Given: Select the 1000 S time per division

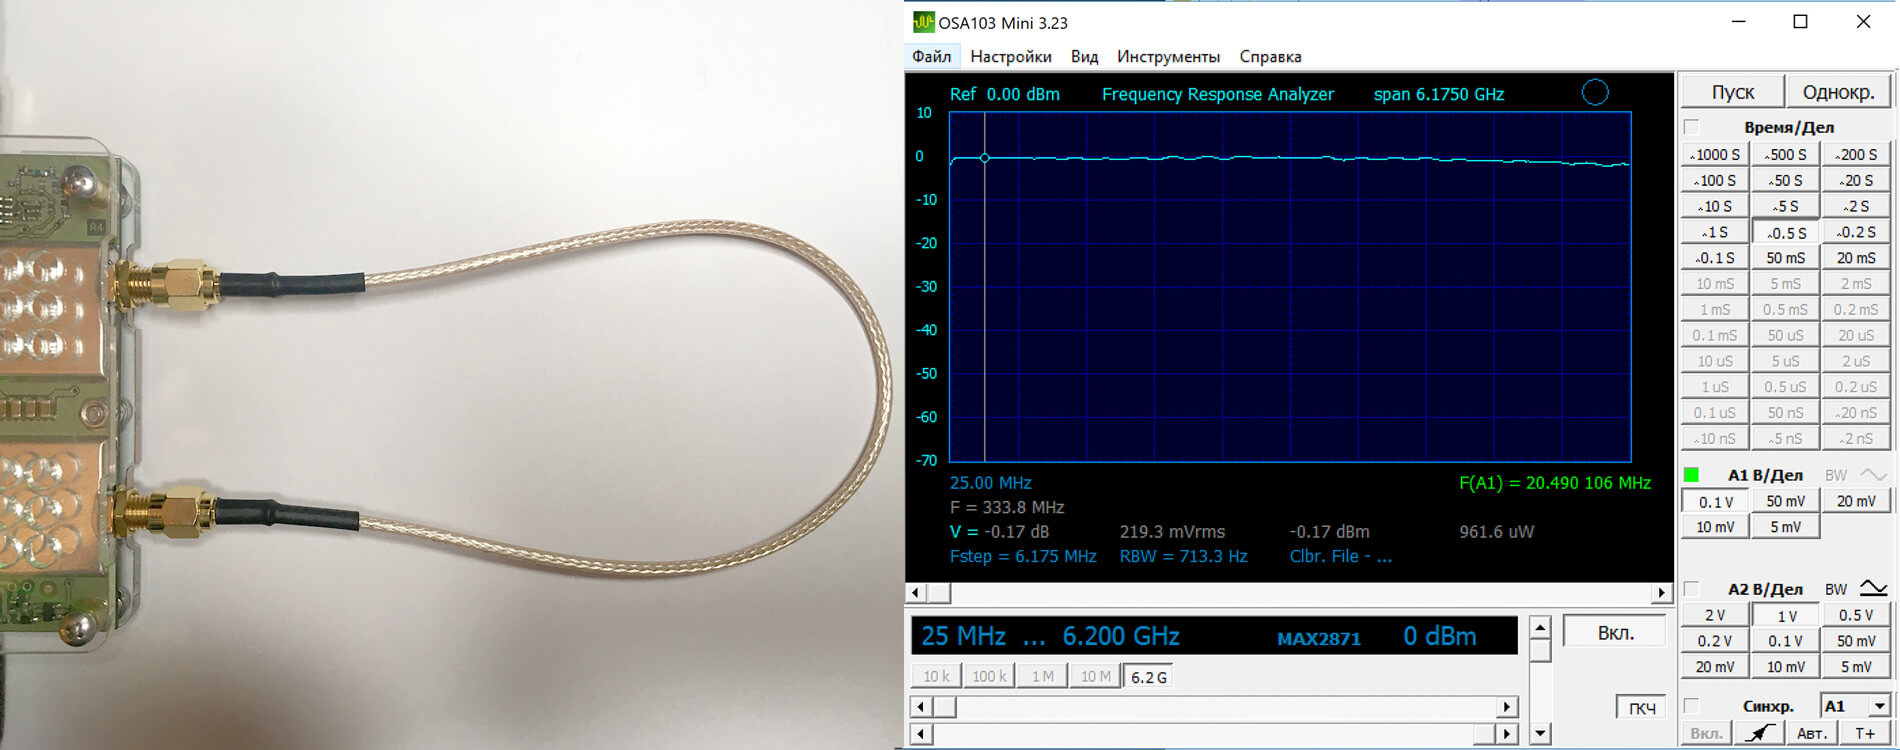Looking at the screenshot, I should click(1716, 154).
